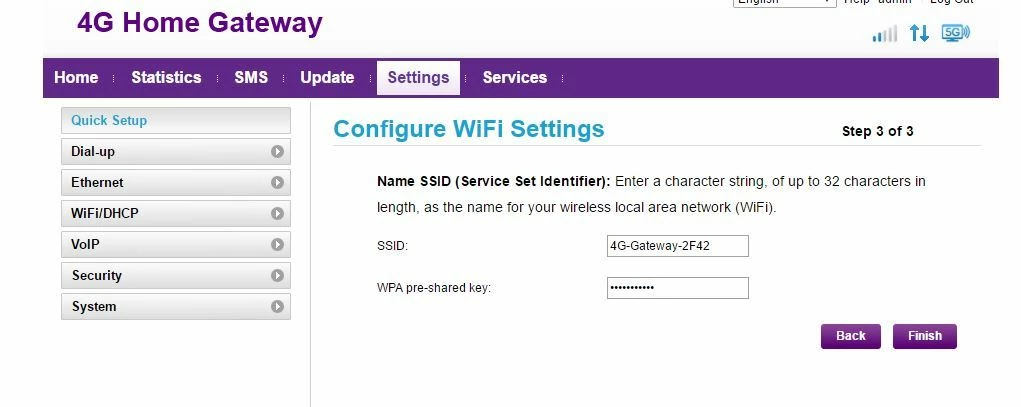The image size is (1021, 407).
Task: Open the Services tab
Action: [x=514, y=77]
